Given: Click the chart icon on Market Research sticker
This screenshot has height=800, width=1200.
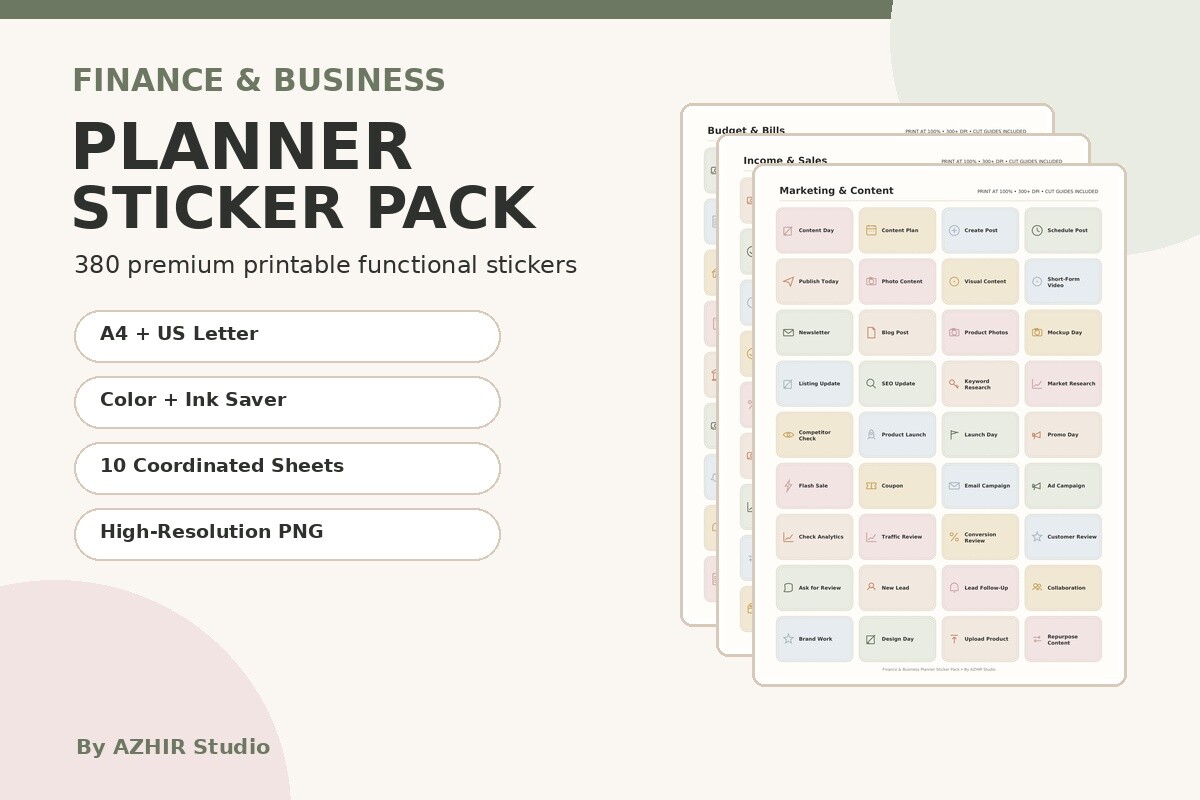Looking at the screenshot, I should click(1037, 384).
